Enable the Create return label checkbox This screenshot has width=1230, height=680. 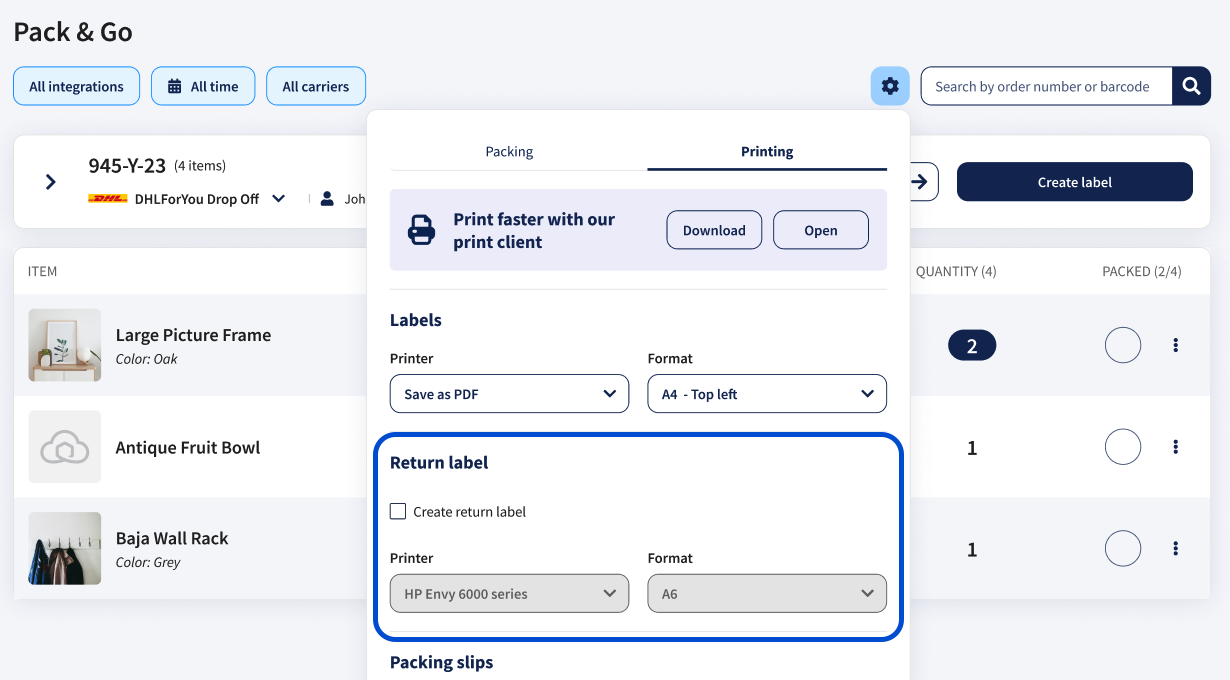point(398,511)
